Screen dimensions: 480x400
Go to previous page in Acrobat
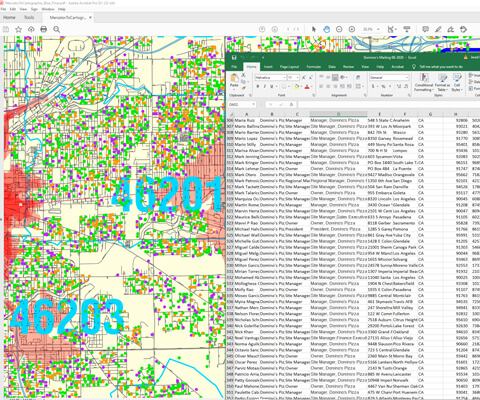(262, 29)
